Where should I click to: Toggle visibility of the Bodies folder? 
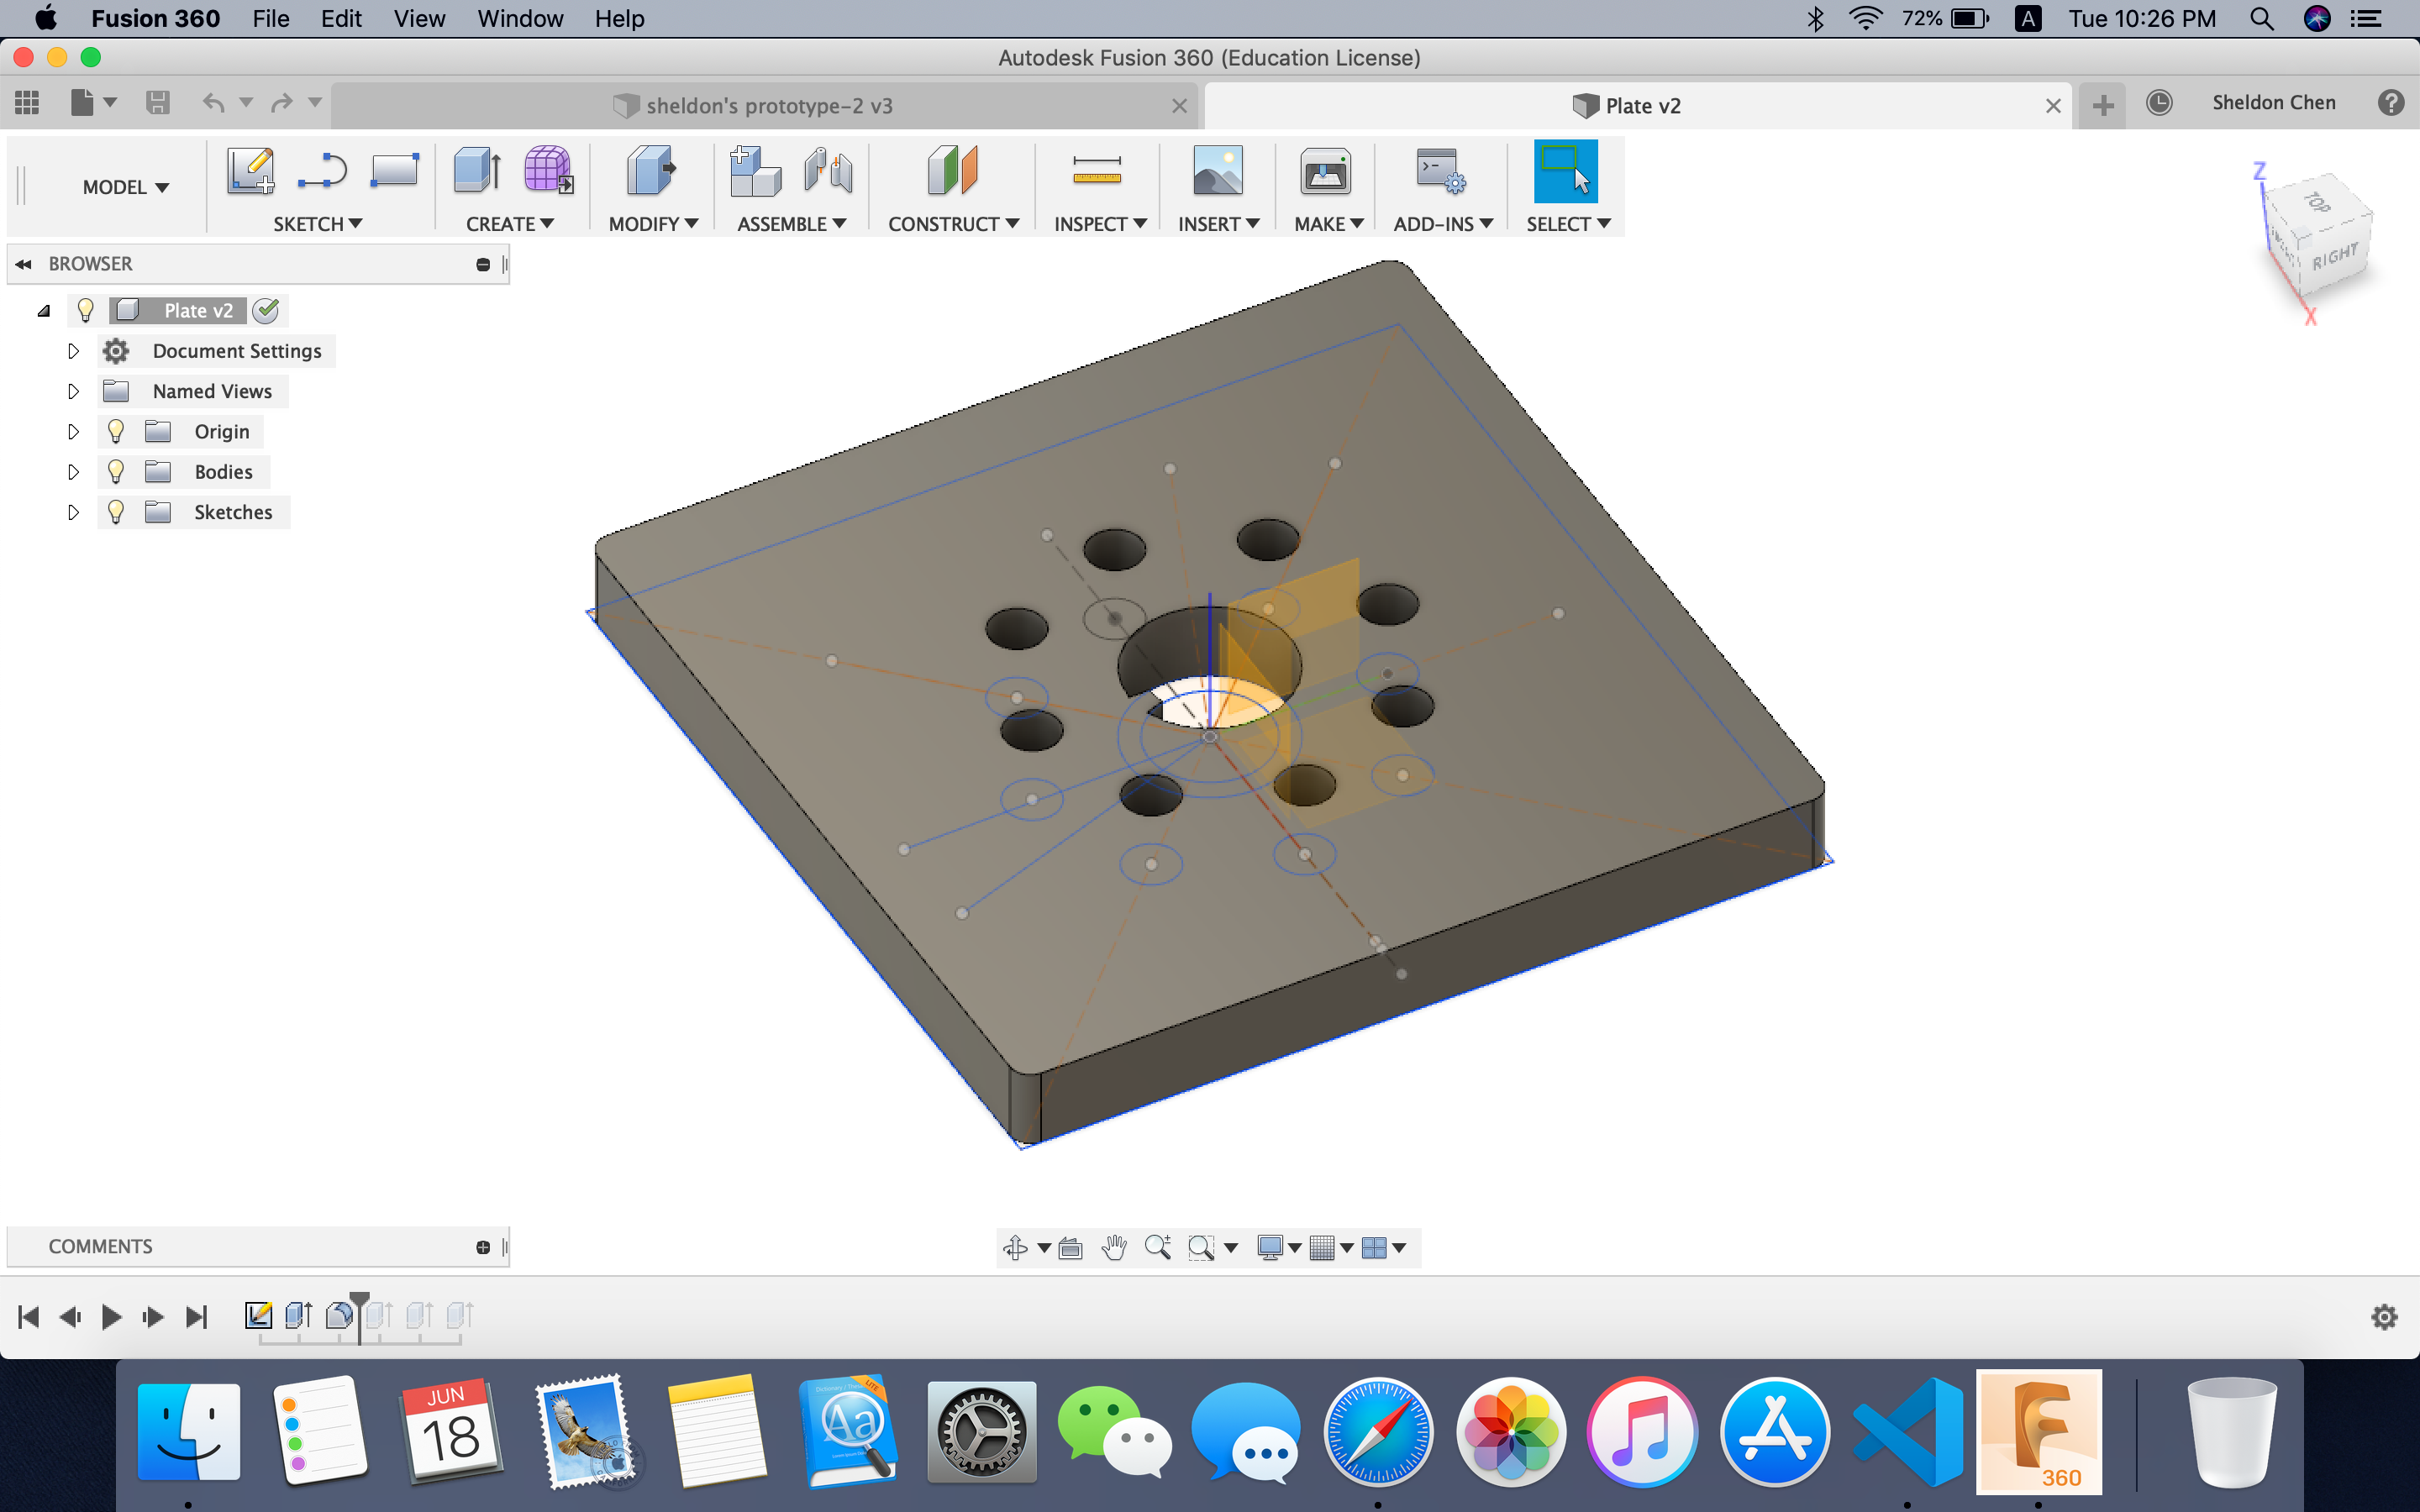coord(116,472)
